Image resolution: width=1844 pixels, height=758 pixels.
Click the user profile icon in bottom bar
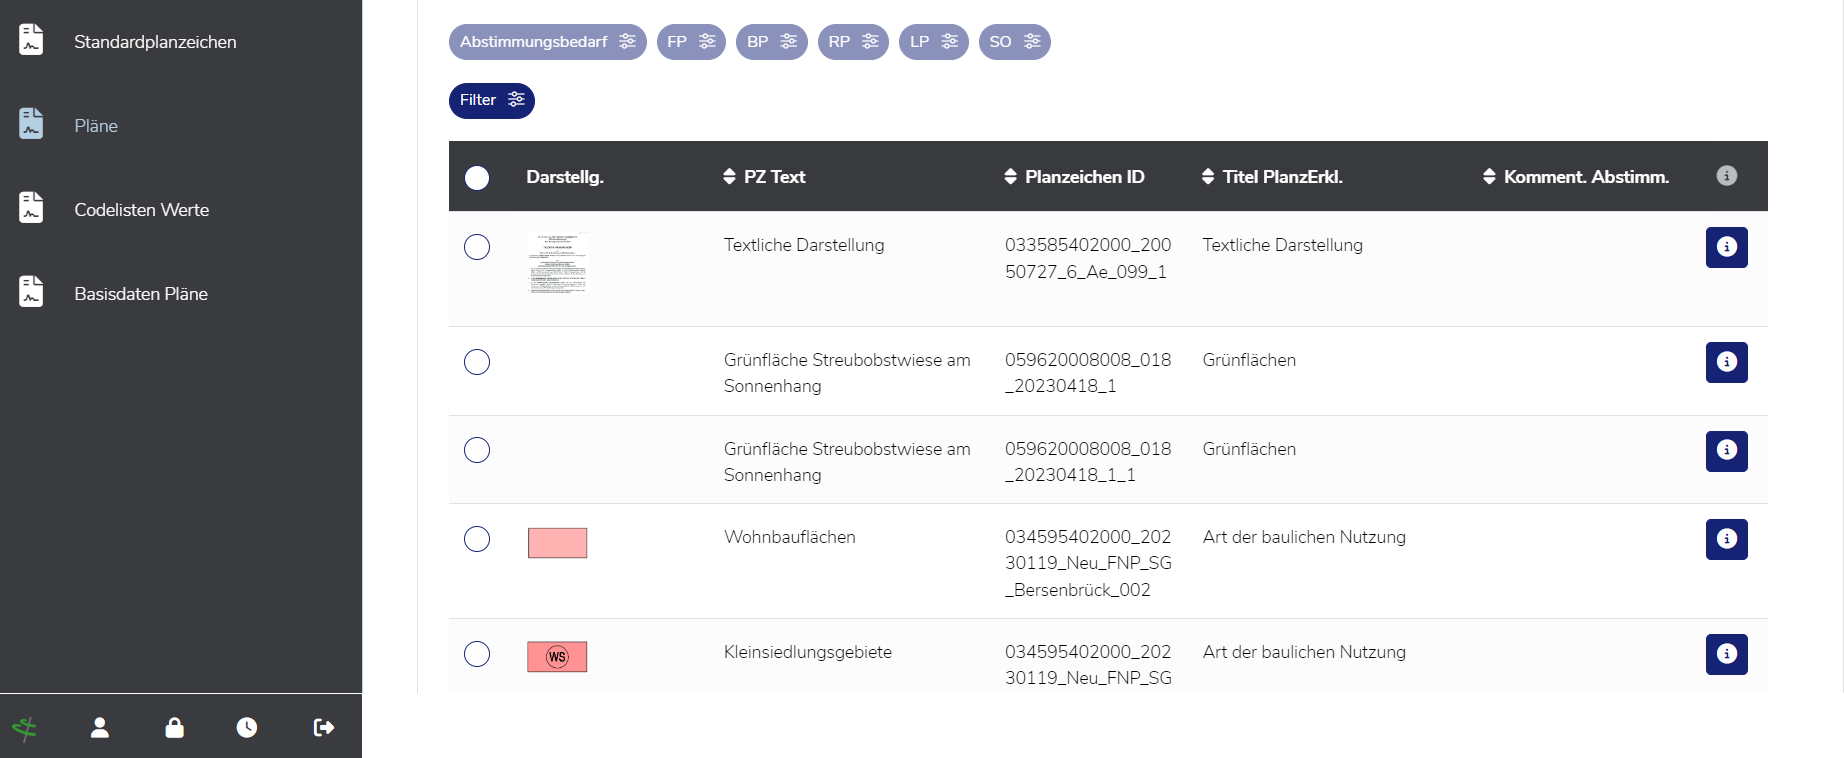coord(100,727)
